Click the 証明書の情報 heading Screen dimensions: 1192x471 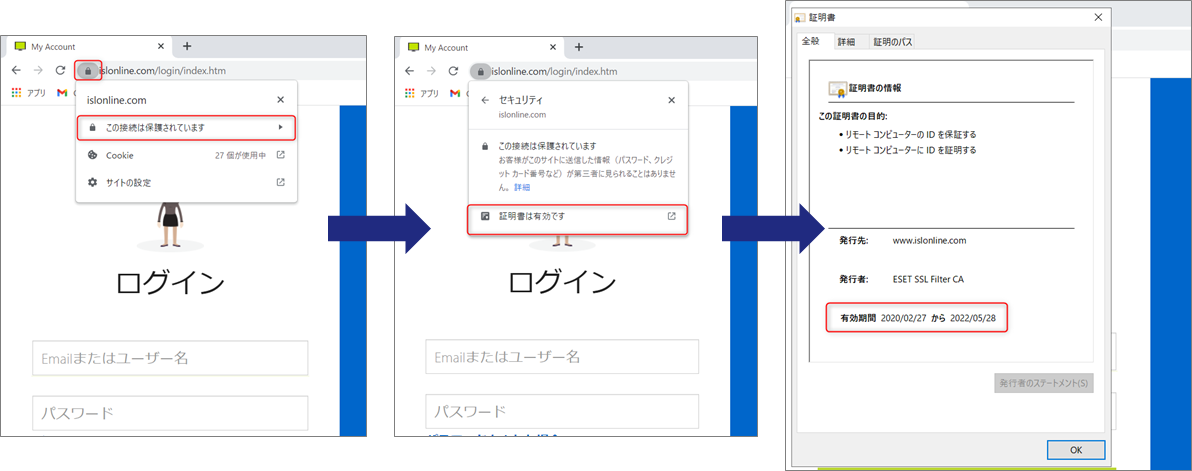tap(875, 87)
